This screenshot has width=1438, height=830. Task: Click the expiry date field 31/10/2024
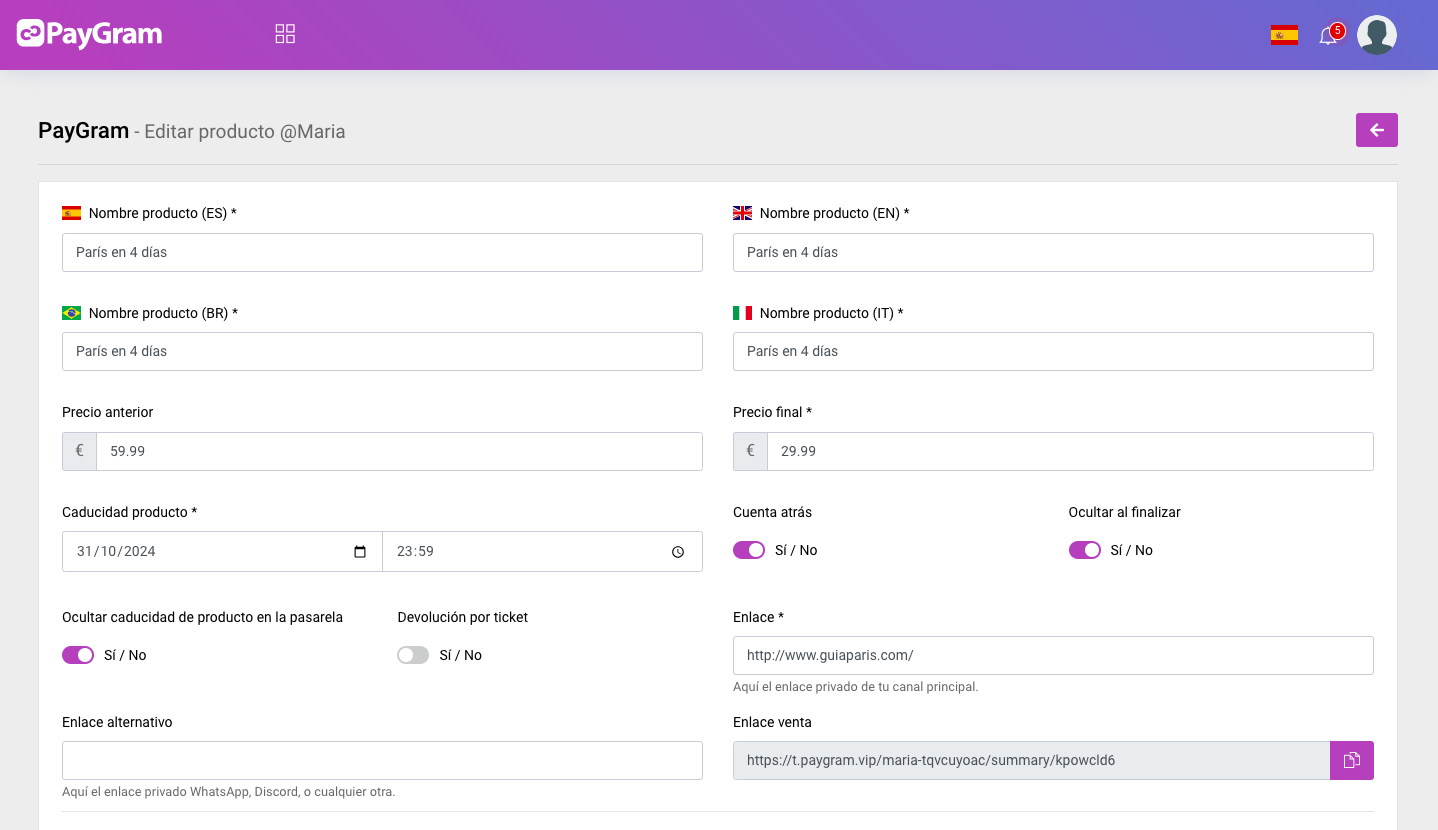(222, 551)
